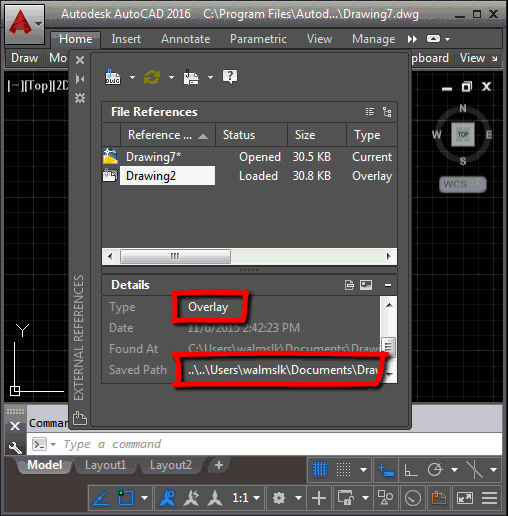The height and width of the screenshot is (516, 508).
Task: Toggle ortho mode
Action: pos(411,470)
